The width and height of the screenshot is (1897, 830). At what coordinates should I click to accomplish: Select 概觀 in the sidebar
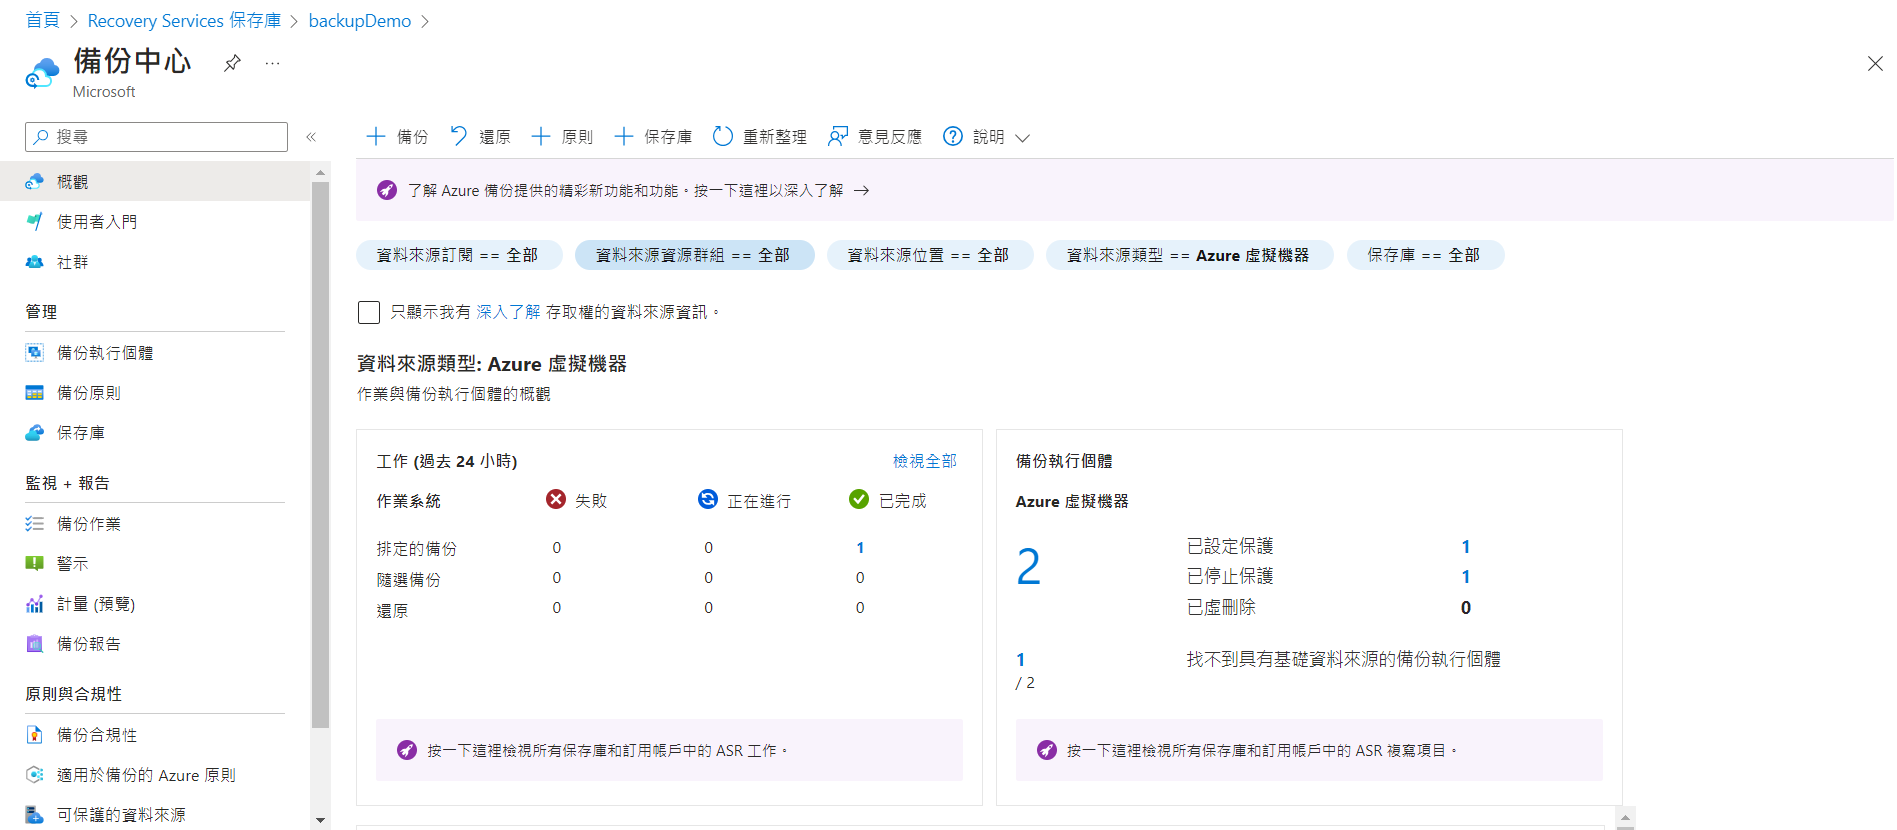click(x=155, y=182)
